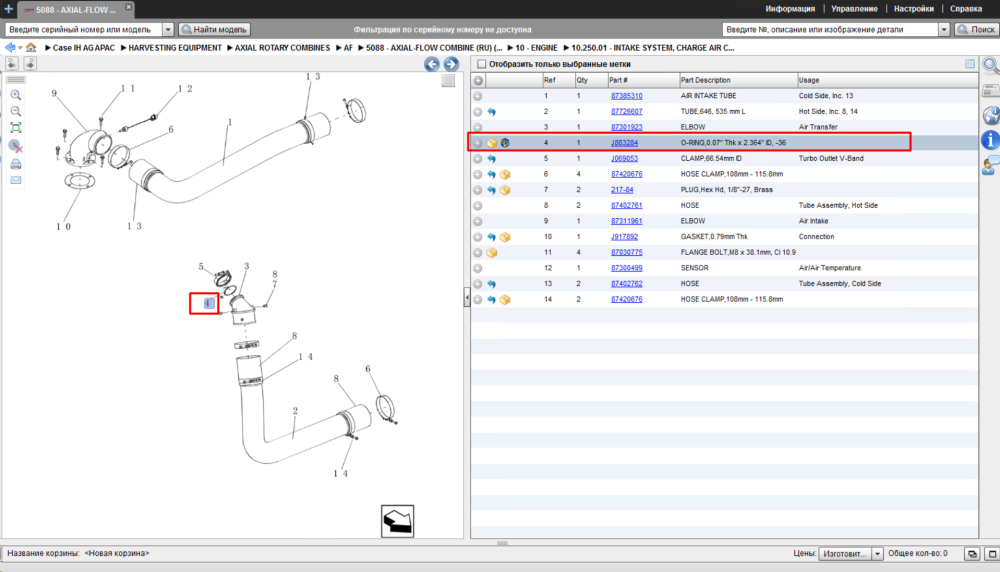Click the rotate view arrow box in diagram

click(x=397, y=521)
